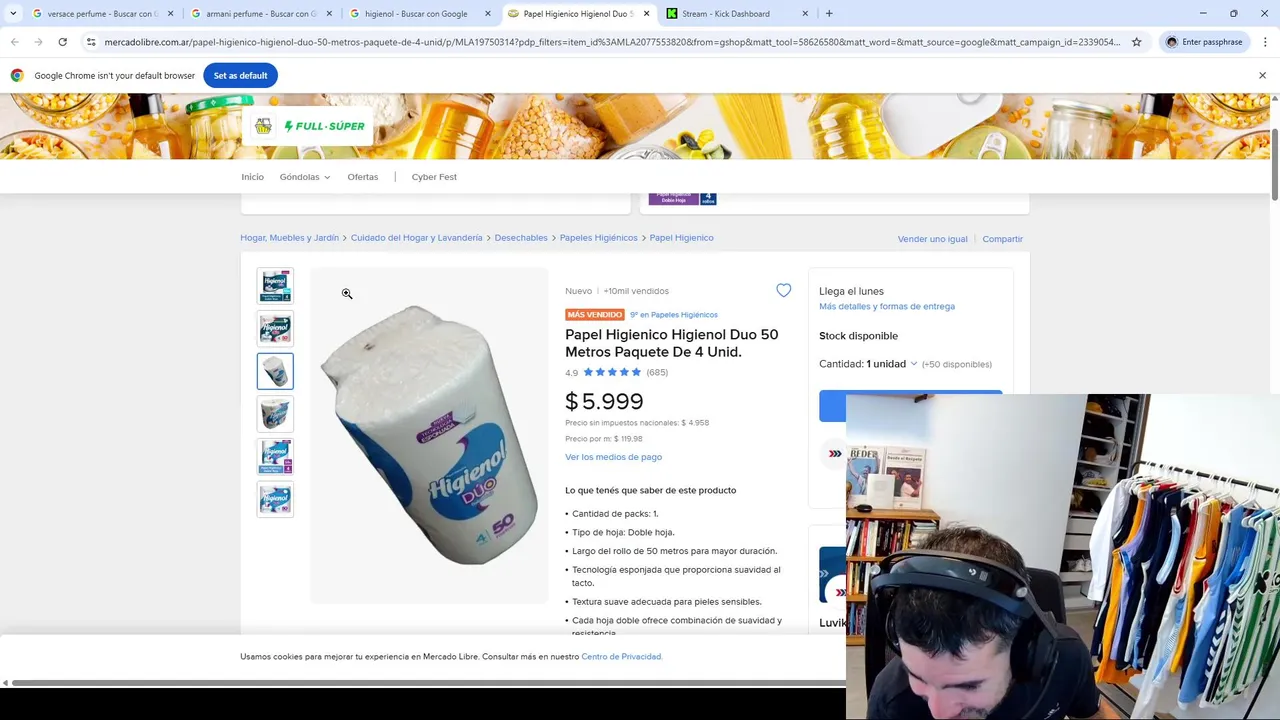This screenshot has height=720, width=1280.
Task: Select the first product thumbnail
Action: [275, 286]
